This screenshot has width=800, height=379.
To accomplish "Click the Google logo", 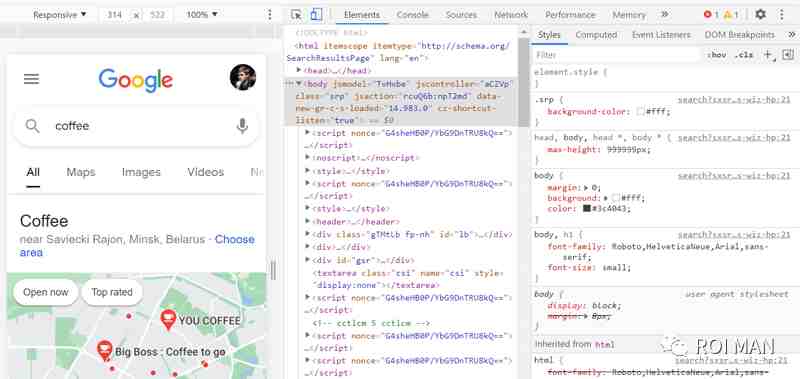I will 136,80.
